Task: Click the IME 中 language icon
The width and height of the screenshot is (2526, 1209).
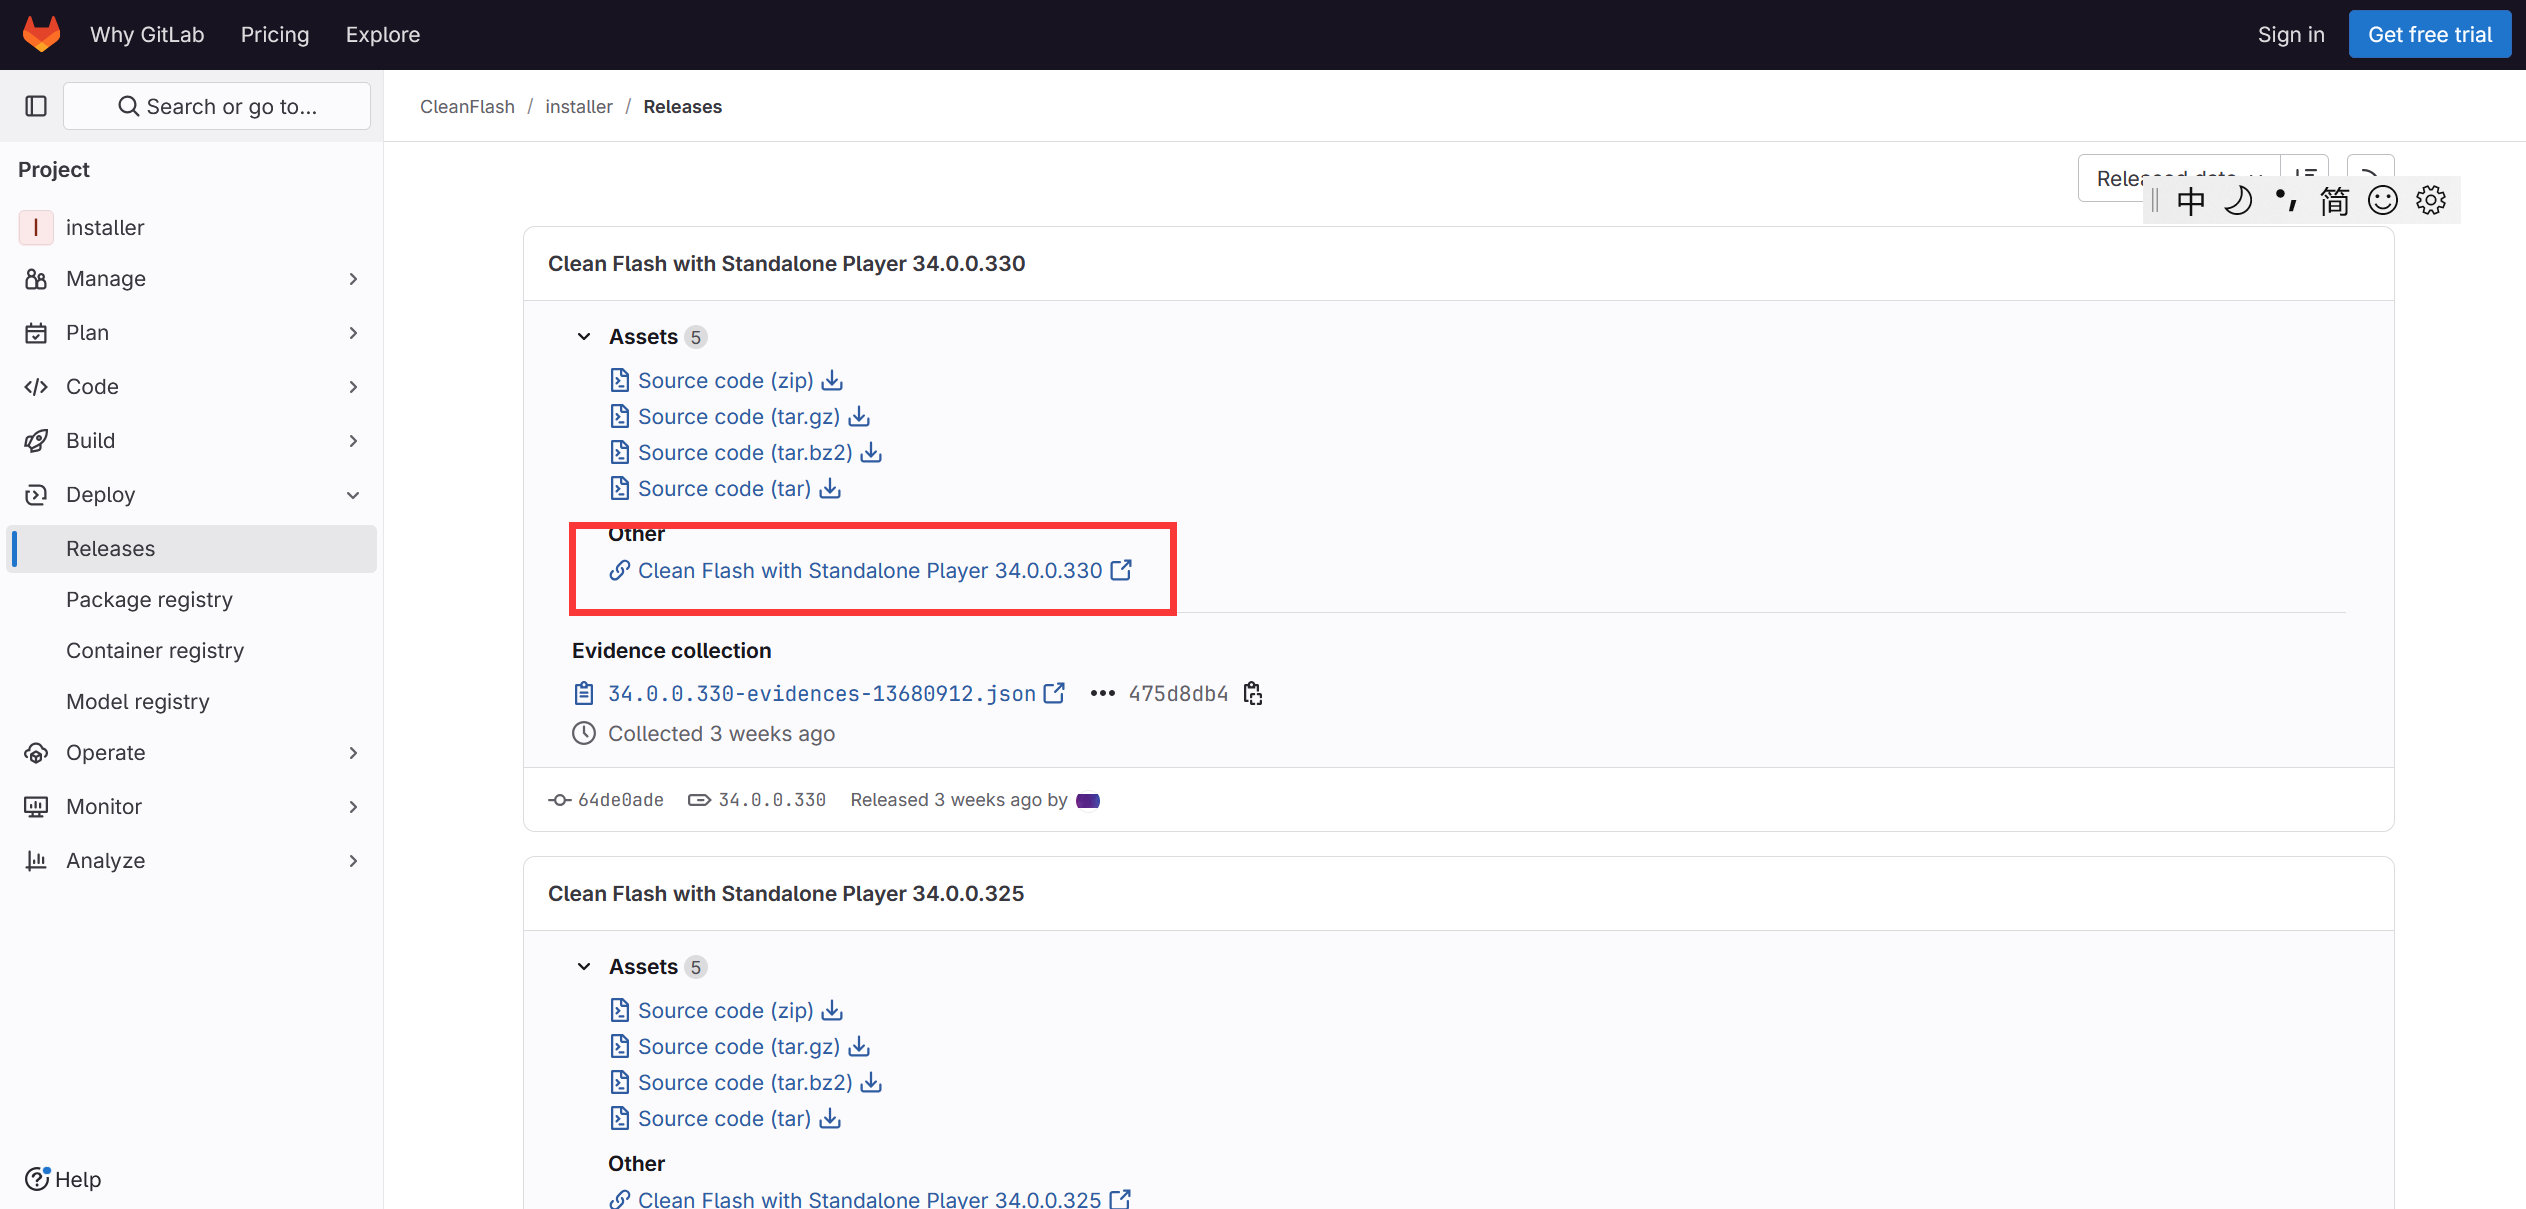Action: click(x=2191, y=200)
